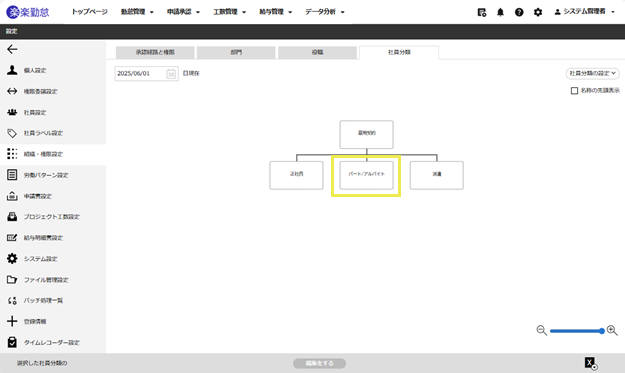Expand the 工数管理 menu
The image size is (625, 373).
pyautogui.click(x=230, y=12)
